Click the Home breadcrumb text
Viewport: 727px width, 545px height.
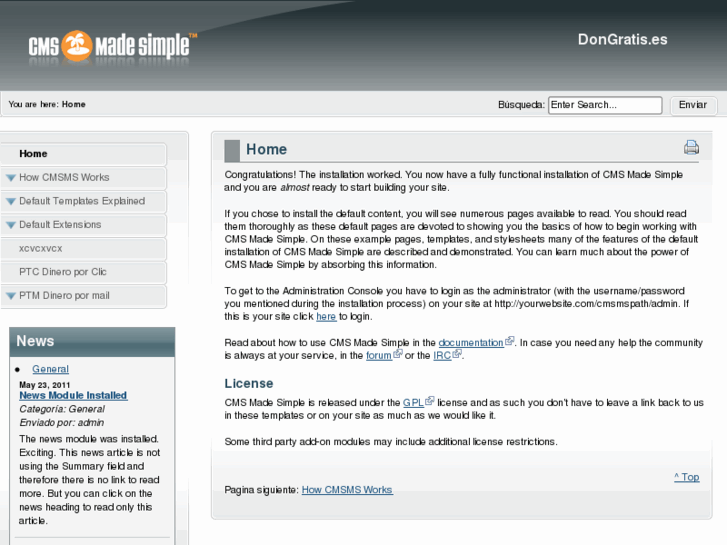[x=74, y=104]
